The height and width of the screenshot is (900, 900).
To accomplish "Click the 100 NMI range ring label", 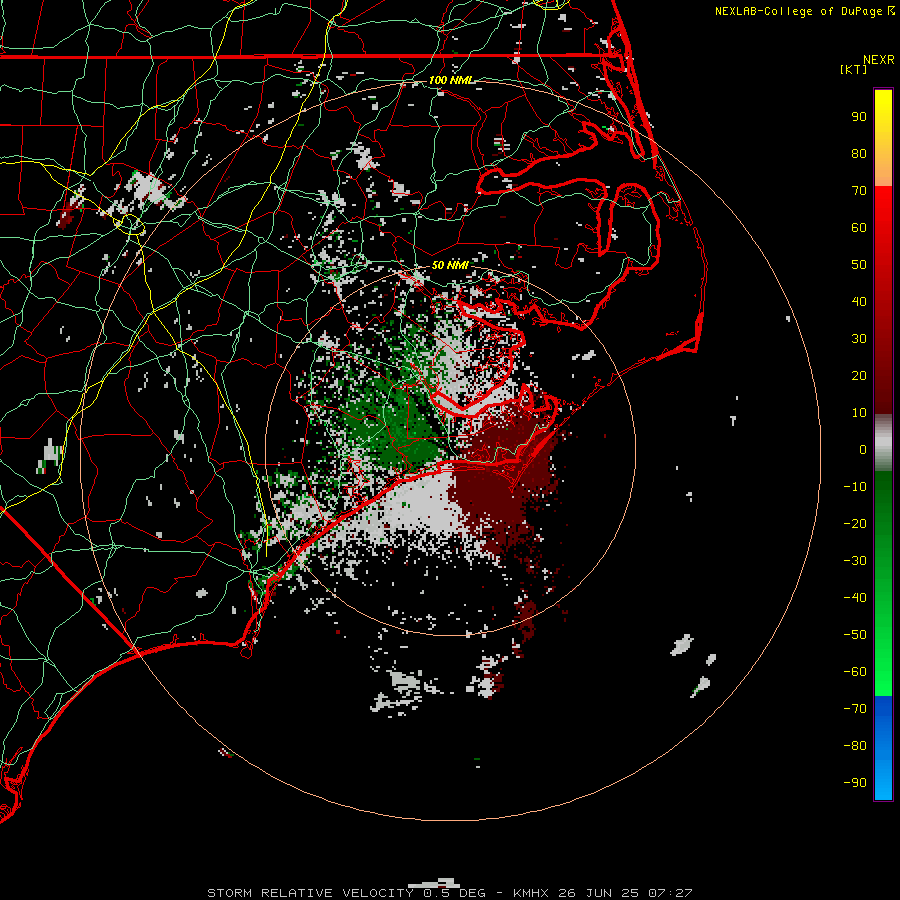I will [452, 80].
